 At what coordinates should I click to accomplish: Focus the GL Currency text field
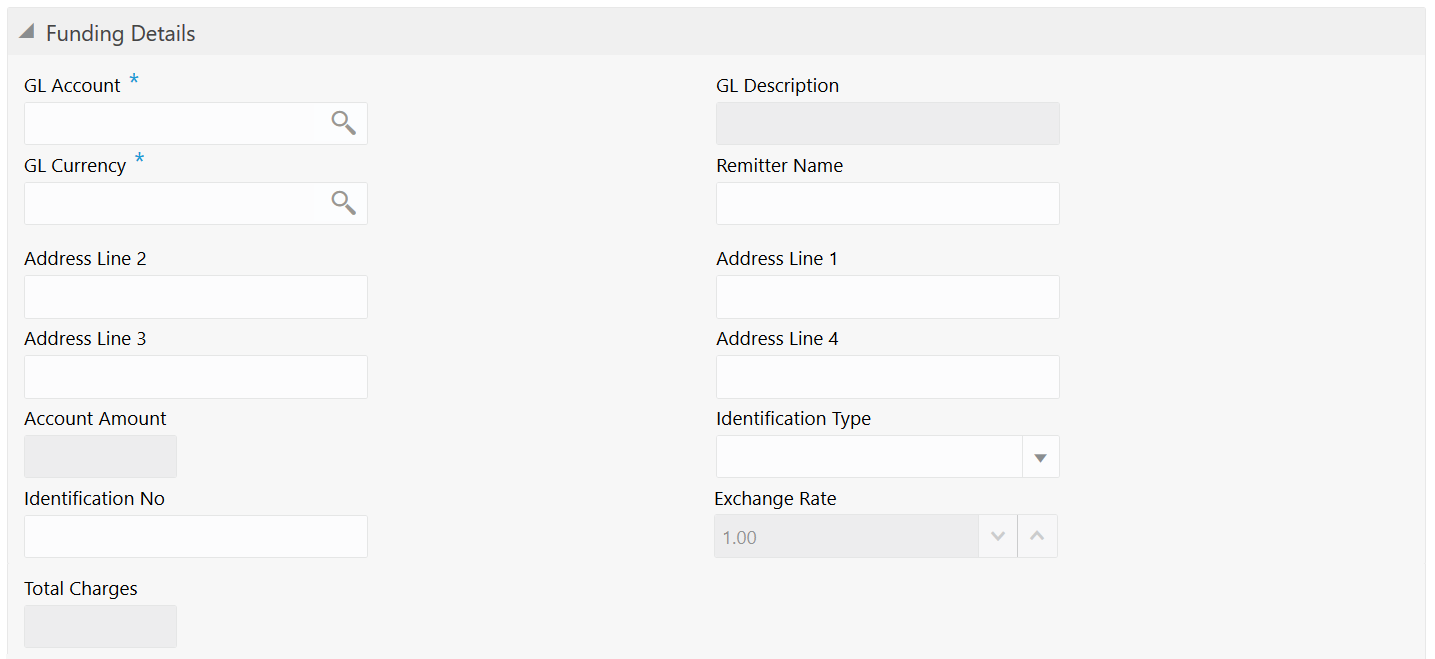coord(175,203)
